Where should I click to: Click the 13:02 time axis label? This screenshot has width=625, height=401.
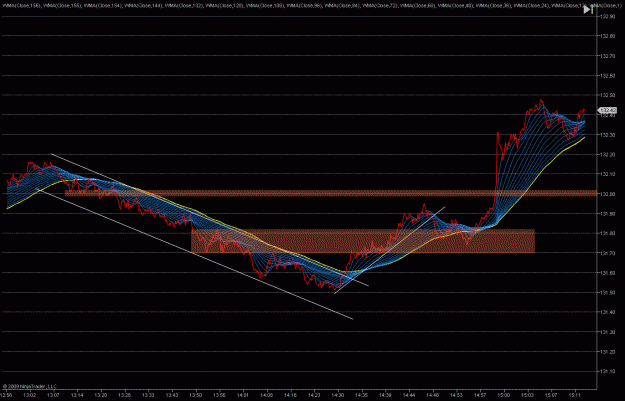click(30, 395)
